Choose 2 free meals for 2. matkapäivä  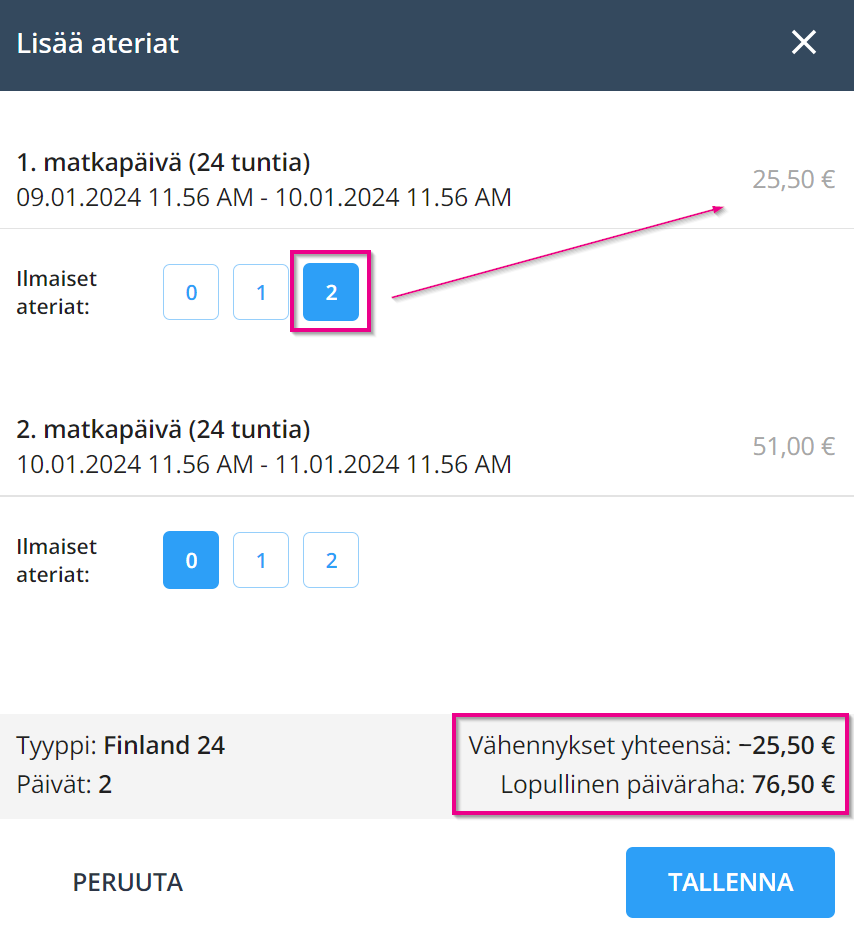[331, 560]
